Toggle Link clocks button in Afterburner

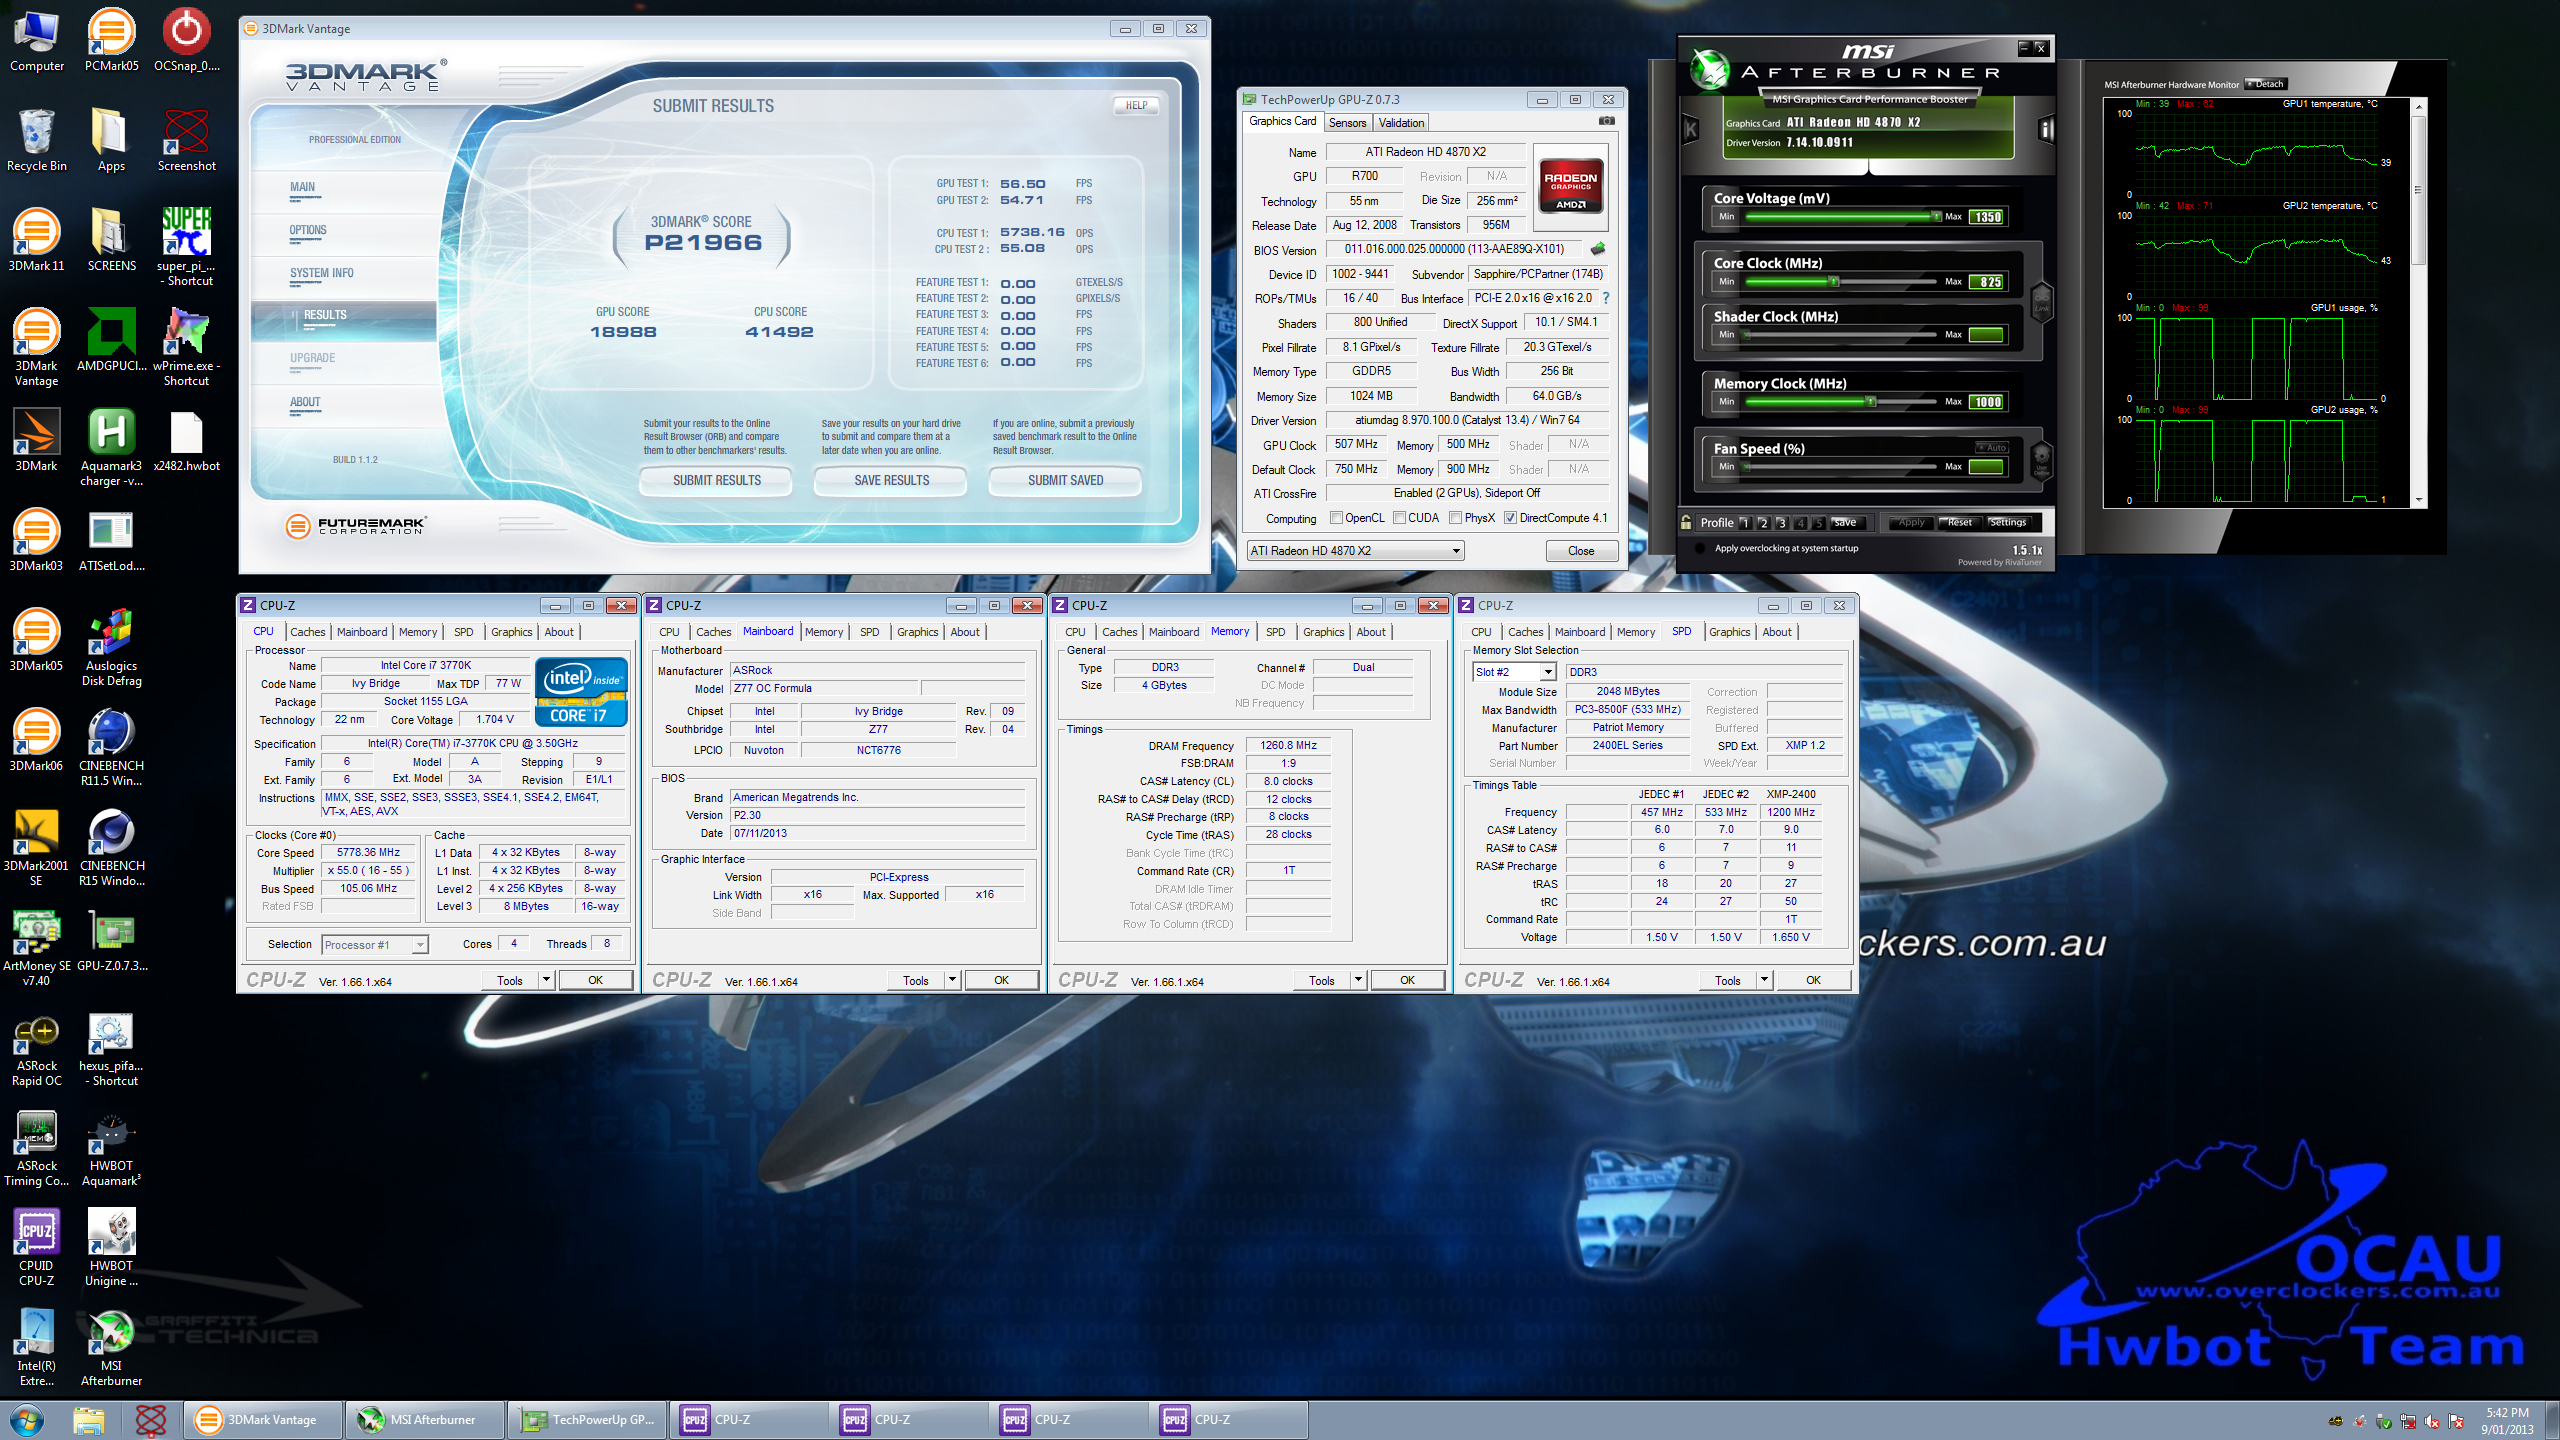(2041, 300)
